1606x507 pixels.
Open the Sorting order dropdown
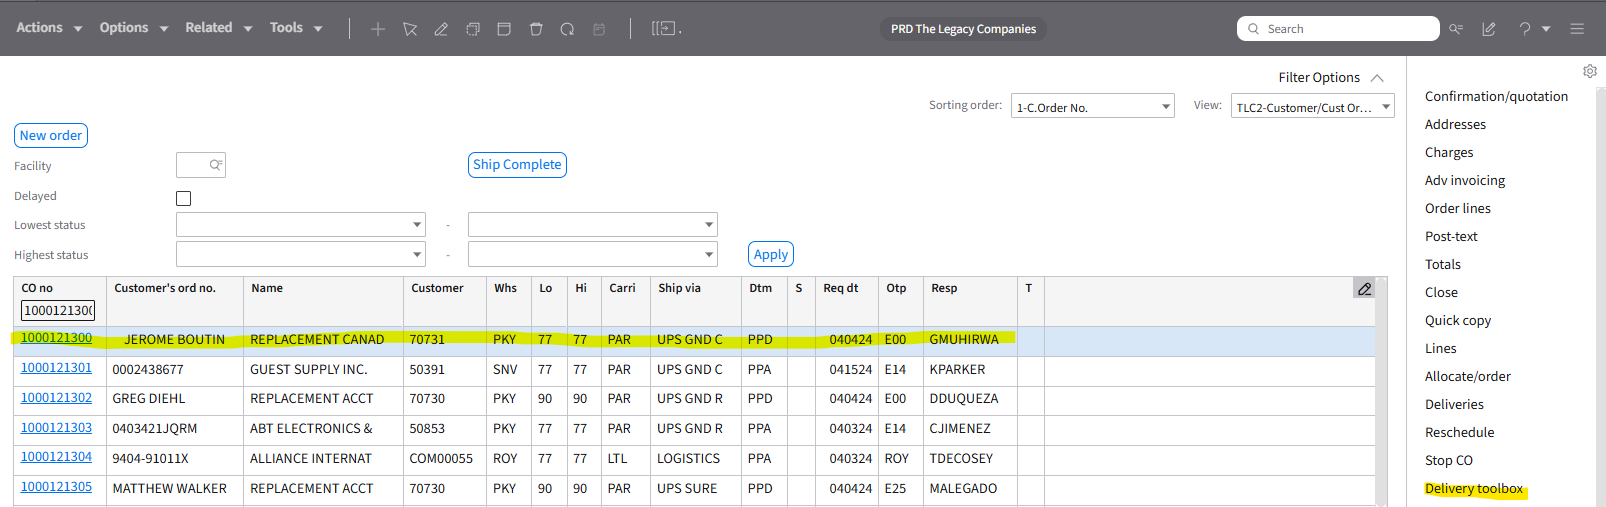point(1093,106)
